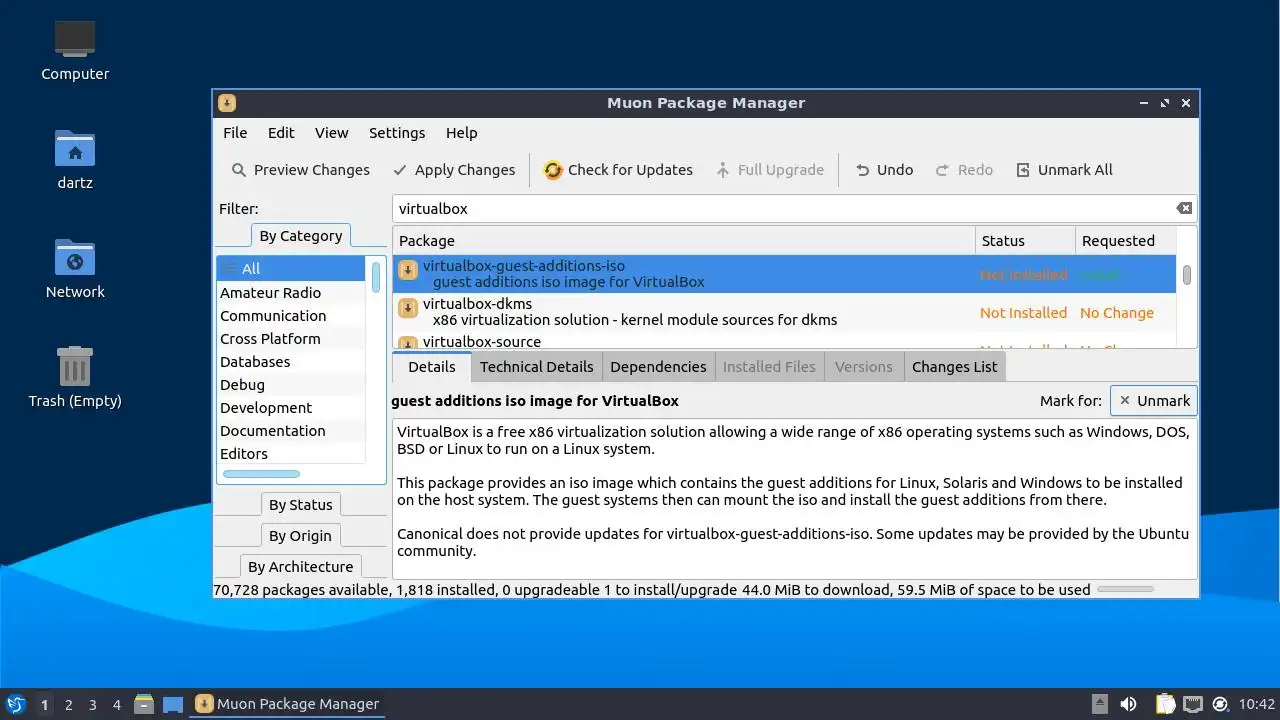Click Unmark All toolbar button
This screenshot has height=720, width=1280.
pyautogui.click(x=1064, y=170)
